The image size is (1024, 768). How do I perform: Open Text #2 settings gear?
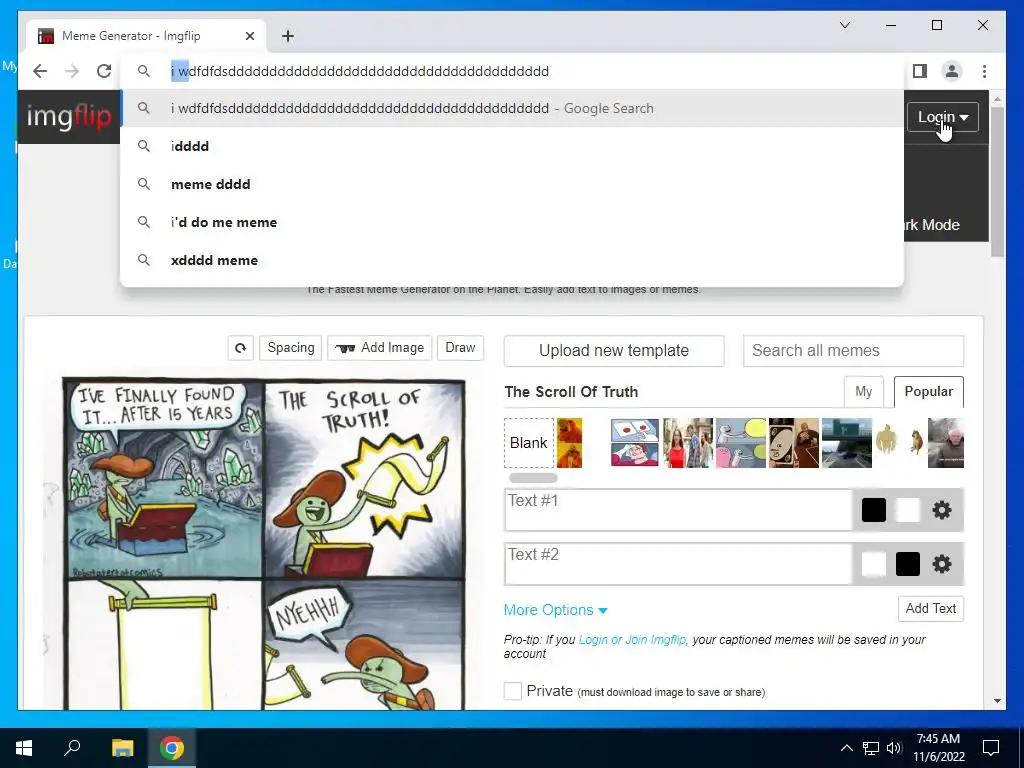942,564
